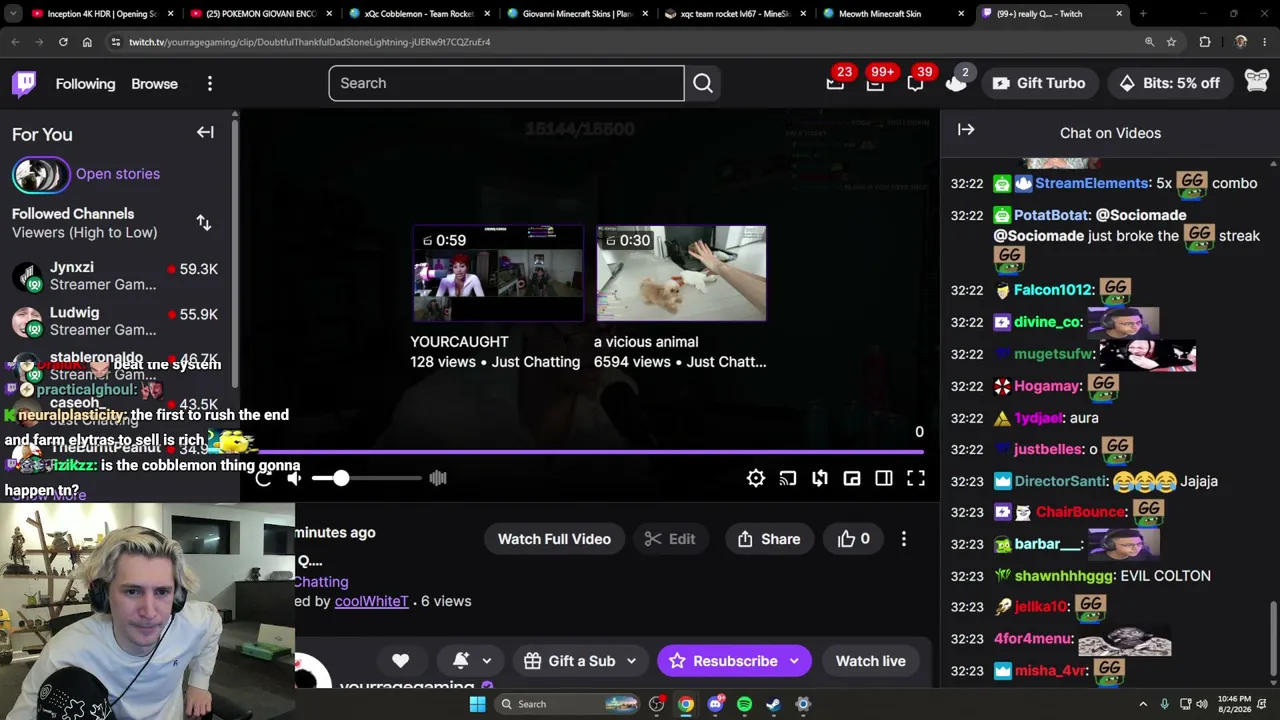Mute the clip audio
The image size is (1280, 720).
pos(294,478)
